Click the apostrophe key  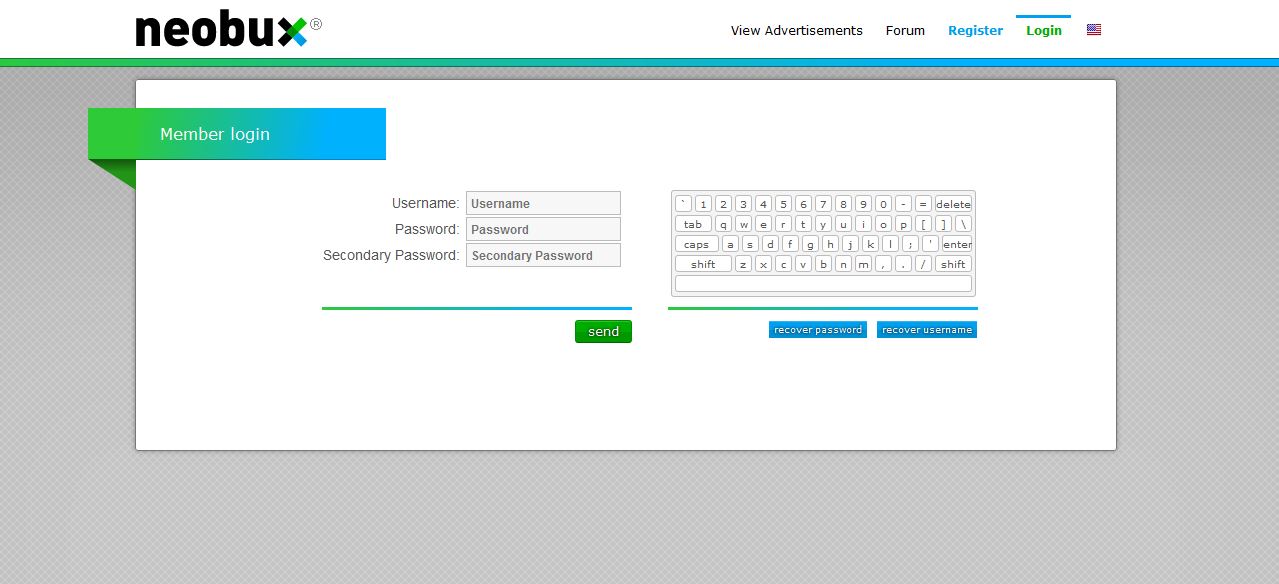coord(930,244)
